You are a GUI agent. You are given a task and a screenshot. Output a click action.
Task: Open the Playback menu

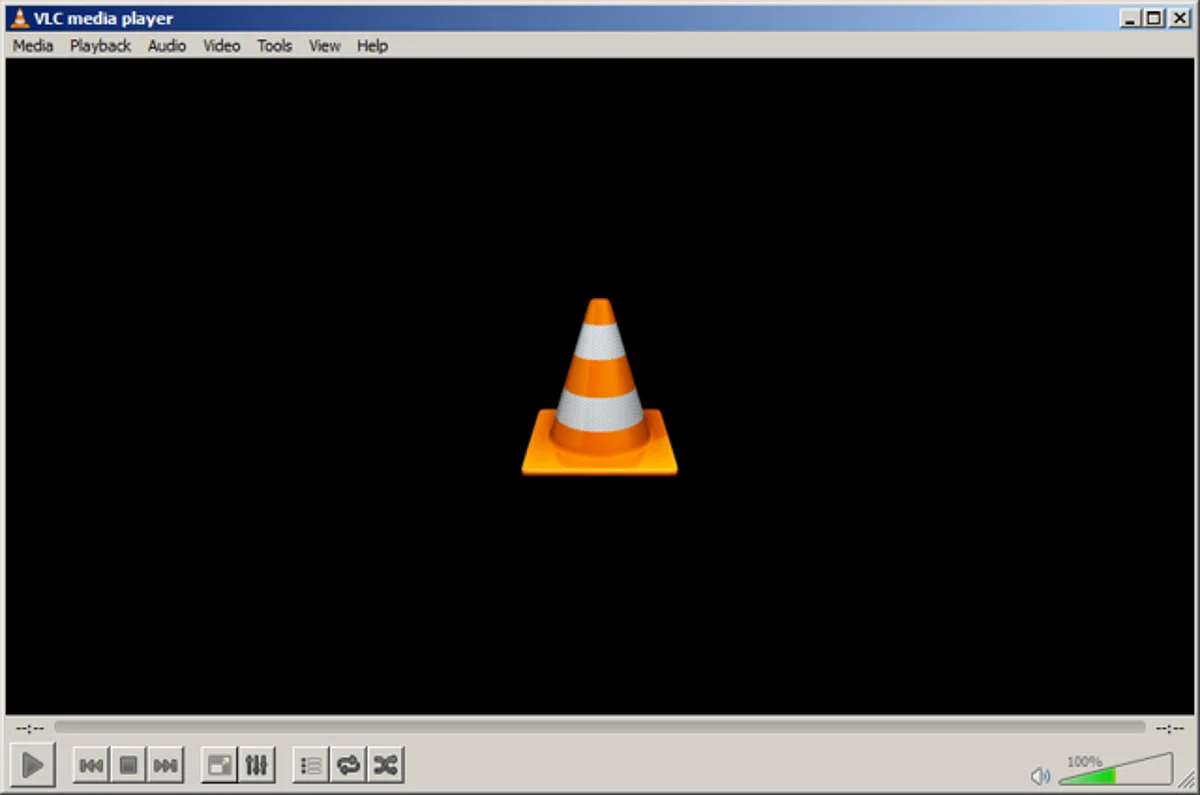(x=100, y=45)
